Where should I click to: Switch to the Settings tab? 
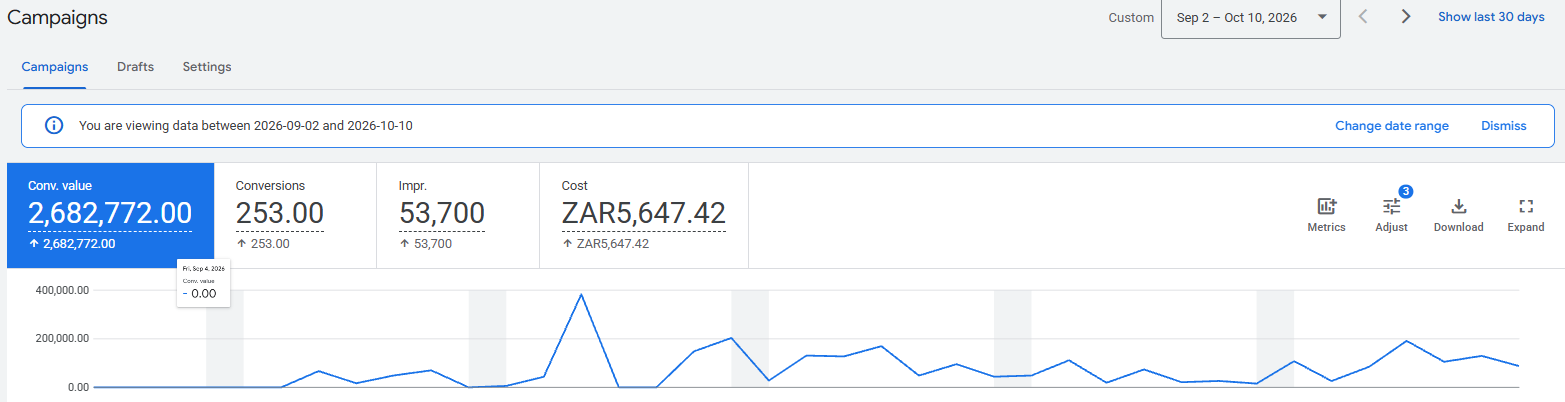[x=207, y=67]
